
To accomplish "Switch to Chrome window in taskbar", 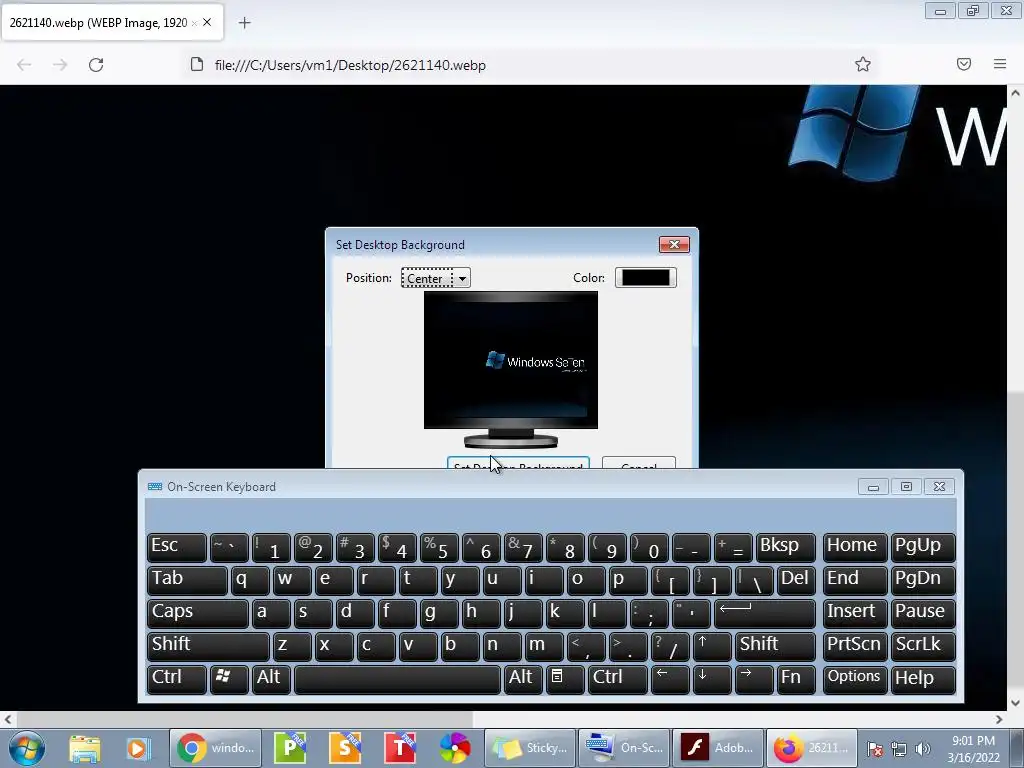I will tap(216, 748).
